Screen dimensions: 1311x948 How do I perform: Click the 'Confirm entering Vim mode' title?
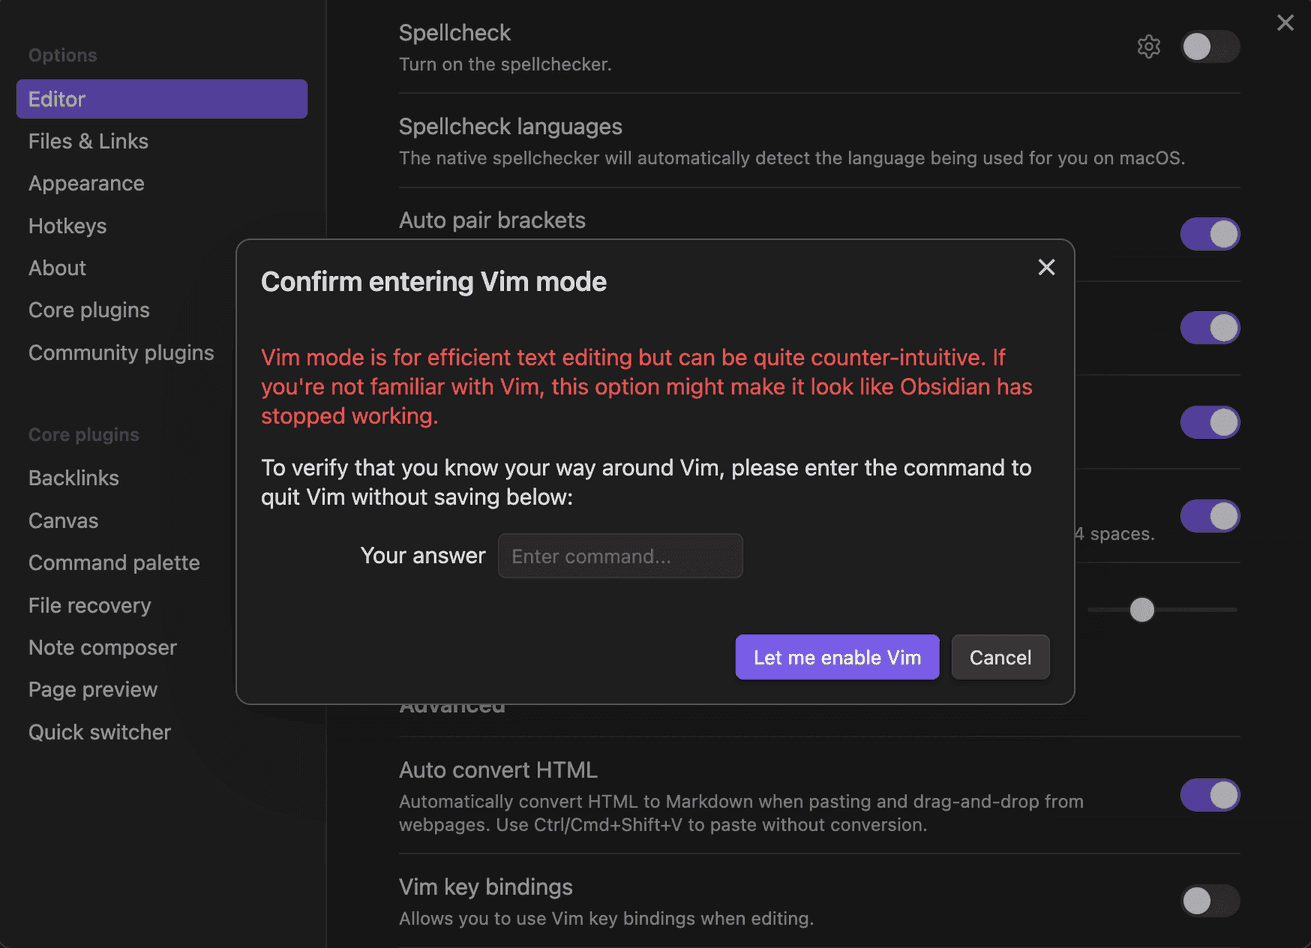point(434,282)
